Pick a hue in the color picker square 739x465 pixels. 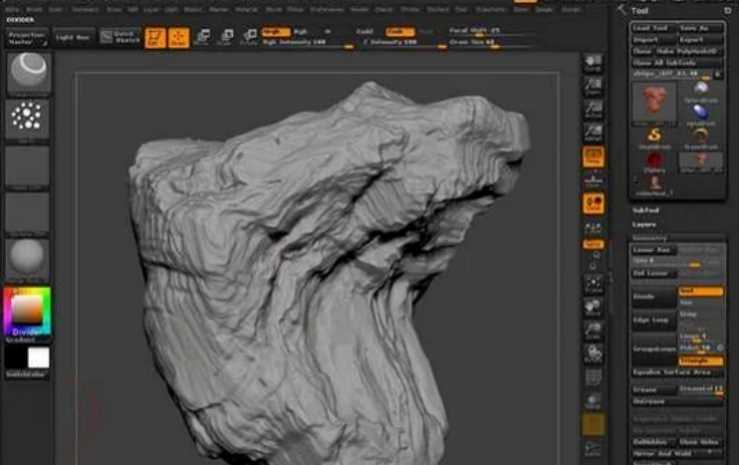tap(27, 311)
